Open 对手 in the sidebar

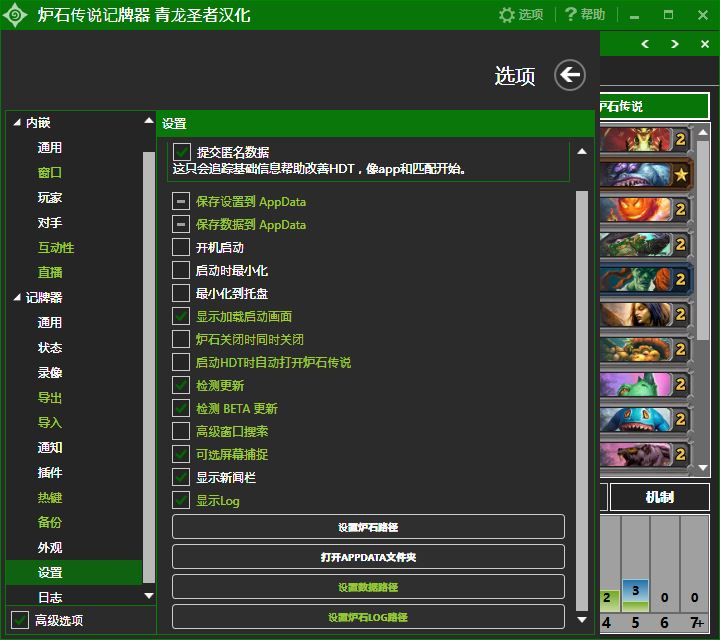coord(50,223)
